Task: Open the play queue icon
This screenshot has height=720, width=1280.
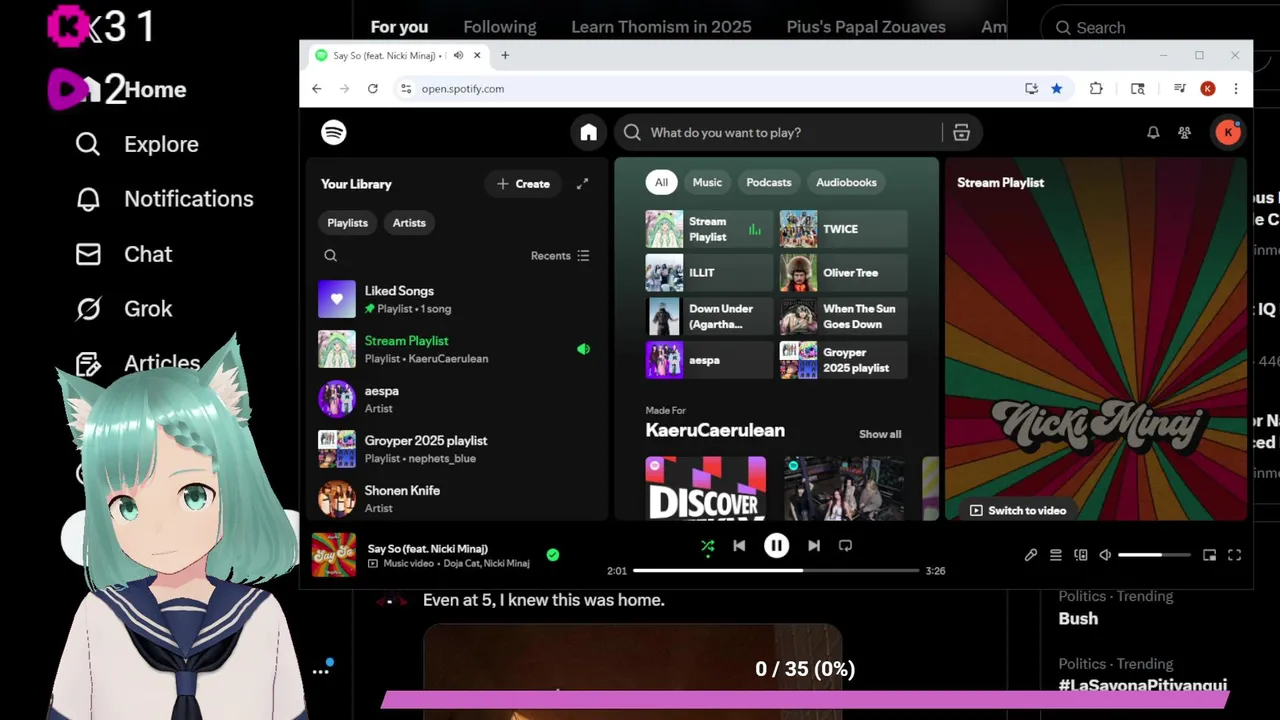Action: [1056, 555]
